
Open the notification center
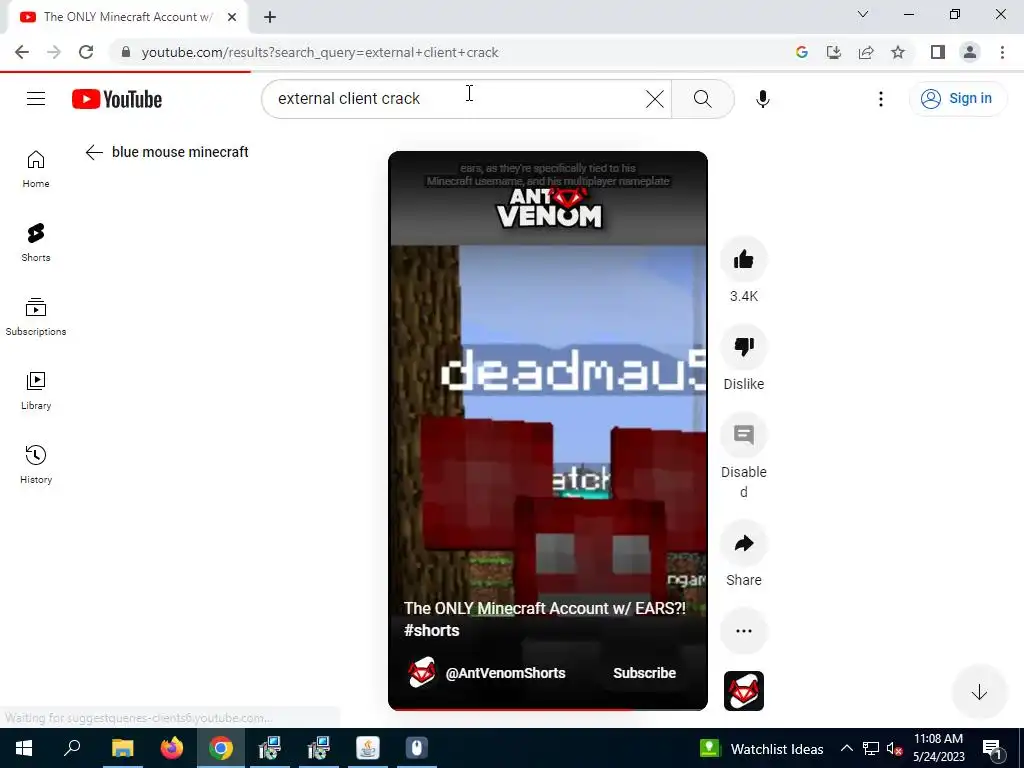(x=993, y=748)
